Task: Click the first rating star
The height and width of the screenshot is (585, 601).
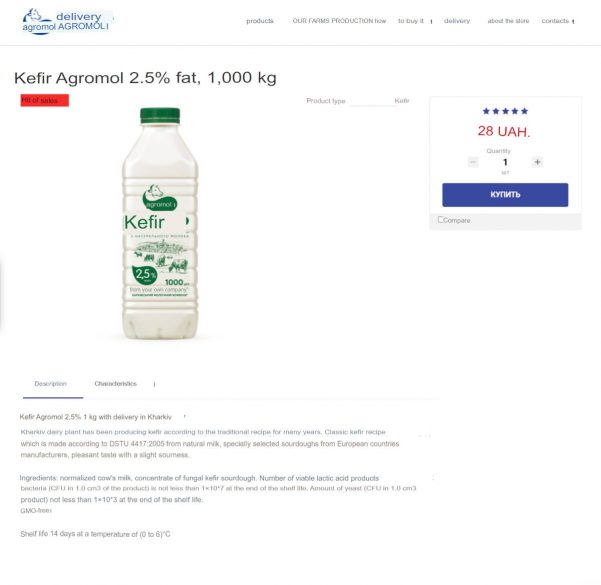Action: click(x=486, y=111)
